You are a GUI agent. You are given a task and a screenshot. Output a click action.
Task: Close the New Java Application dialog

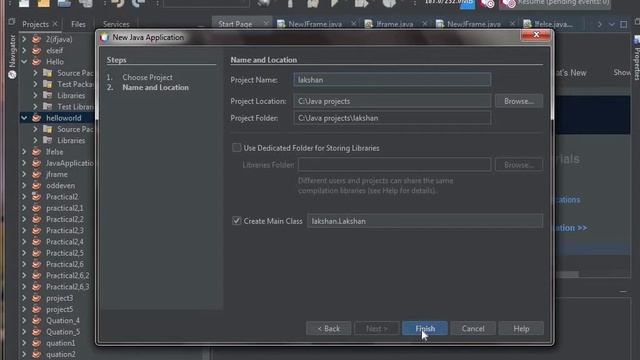pyautogui.click(x=536, y=35)
